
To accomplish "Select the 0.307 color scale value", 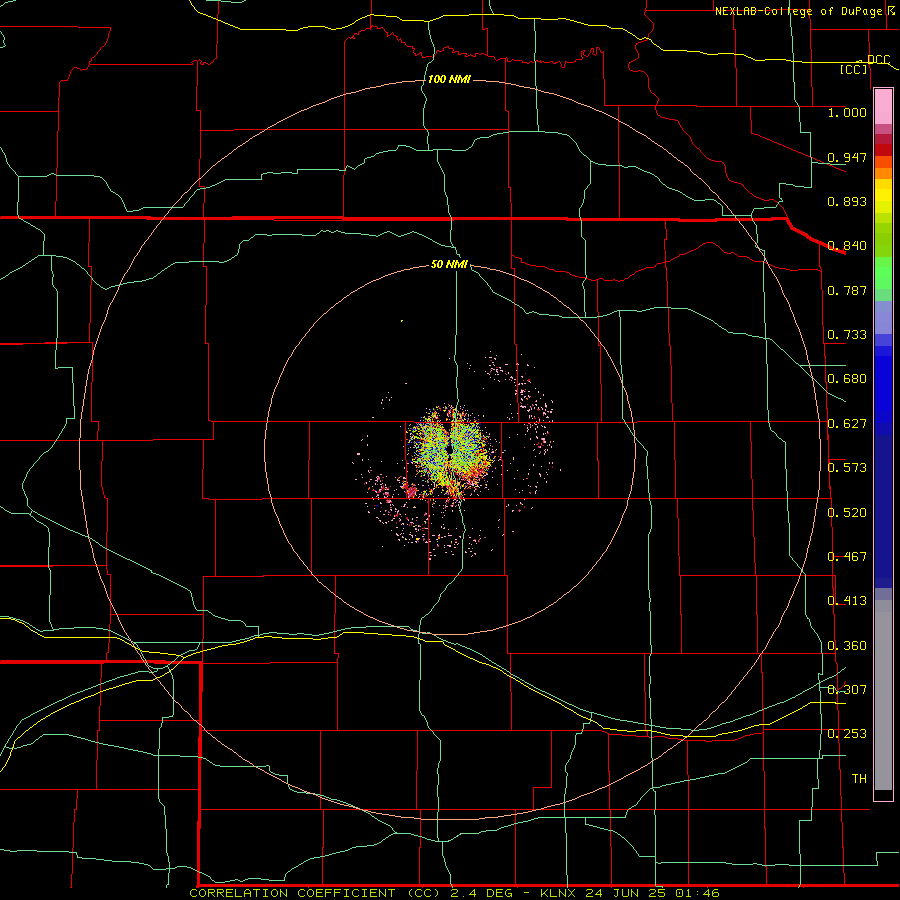I will coord(847,690).
